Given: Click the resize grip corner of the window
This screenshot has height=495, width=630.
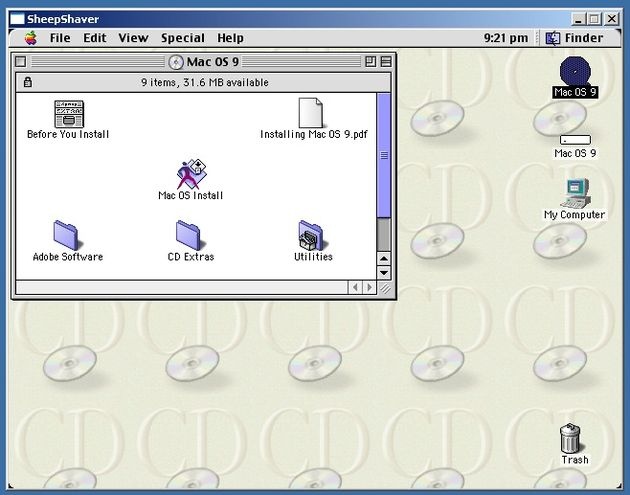Looking at the screenshot, I should (x=385, y=288).
